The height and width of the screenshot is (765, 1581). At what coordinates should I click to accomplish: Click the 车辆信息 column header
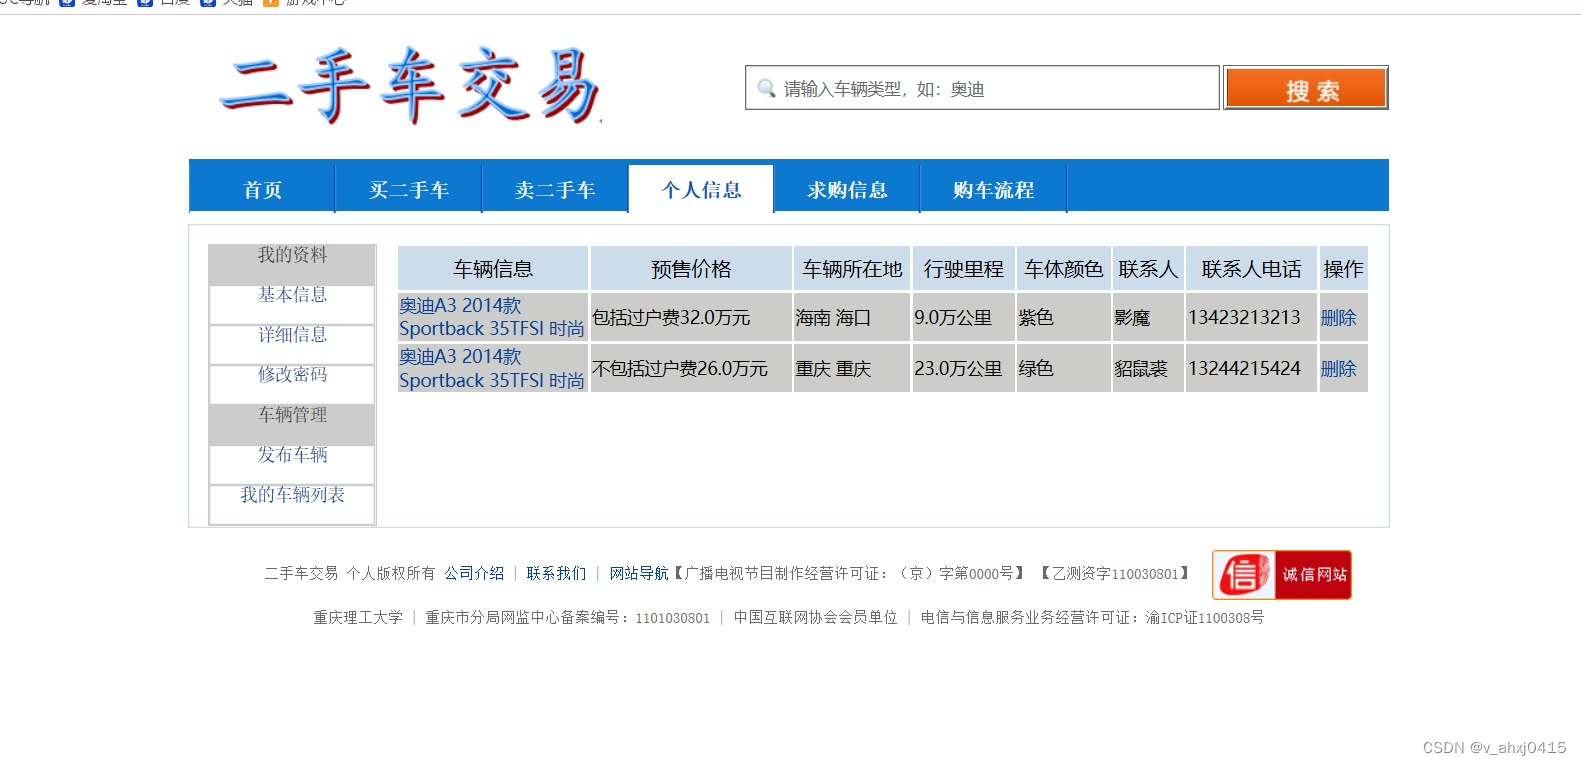pos(493,268)
